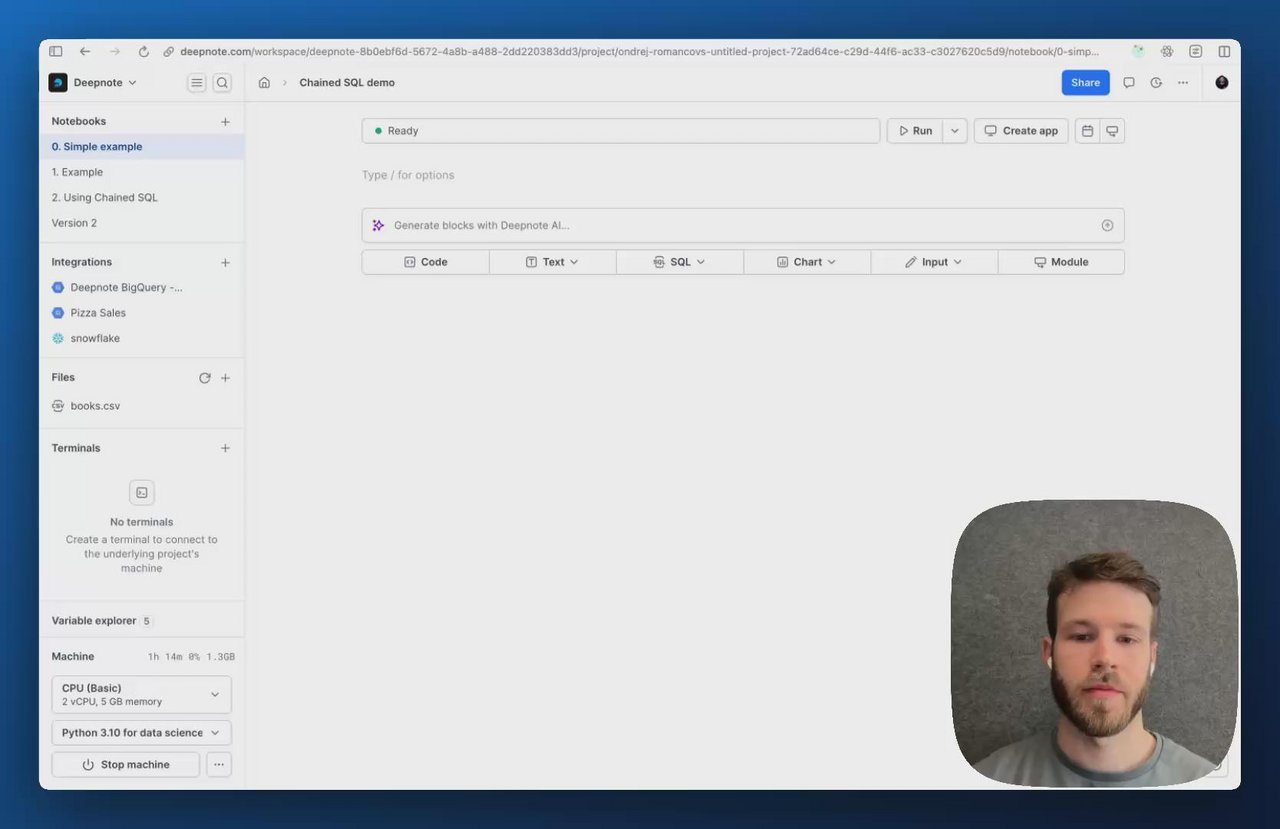
Task: Select the 0. Simple example notebook
Action: 142,147
